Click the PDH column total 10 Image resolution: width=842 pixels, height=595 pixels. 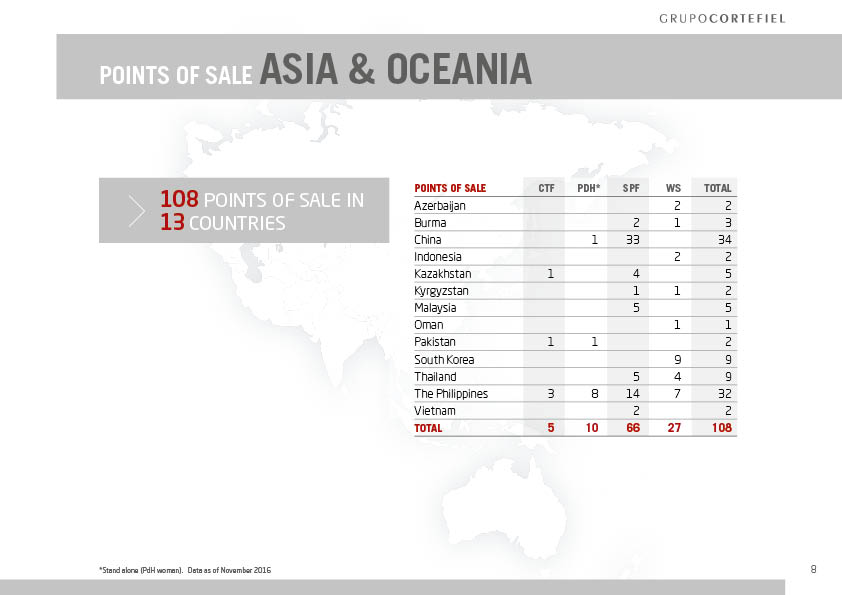coord(592,428)
